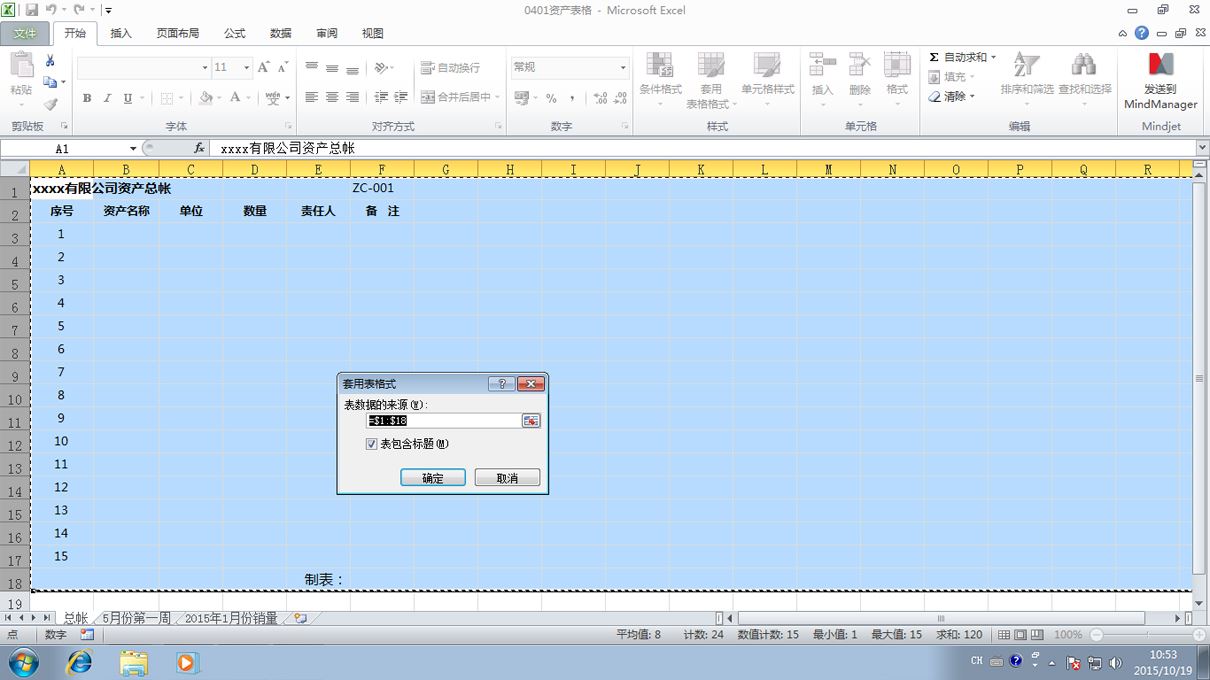Click the 确定 button in dialog
Image resolution: width=1210 pixels, height=680 pixels.
coord(433,478)
